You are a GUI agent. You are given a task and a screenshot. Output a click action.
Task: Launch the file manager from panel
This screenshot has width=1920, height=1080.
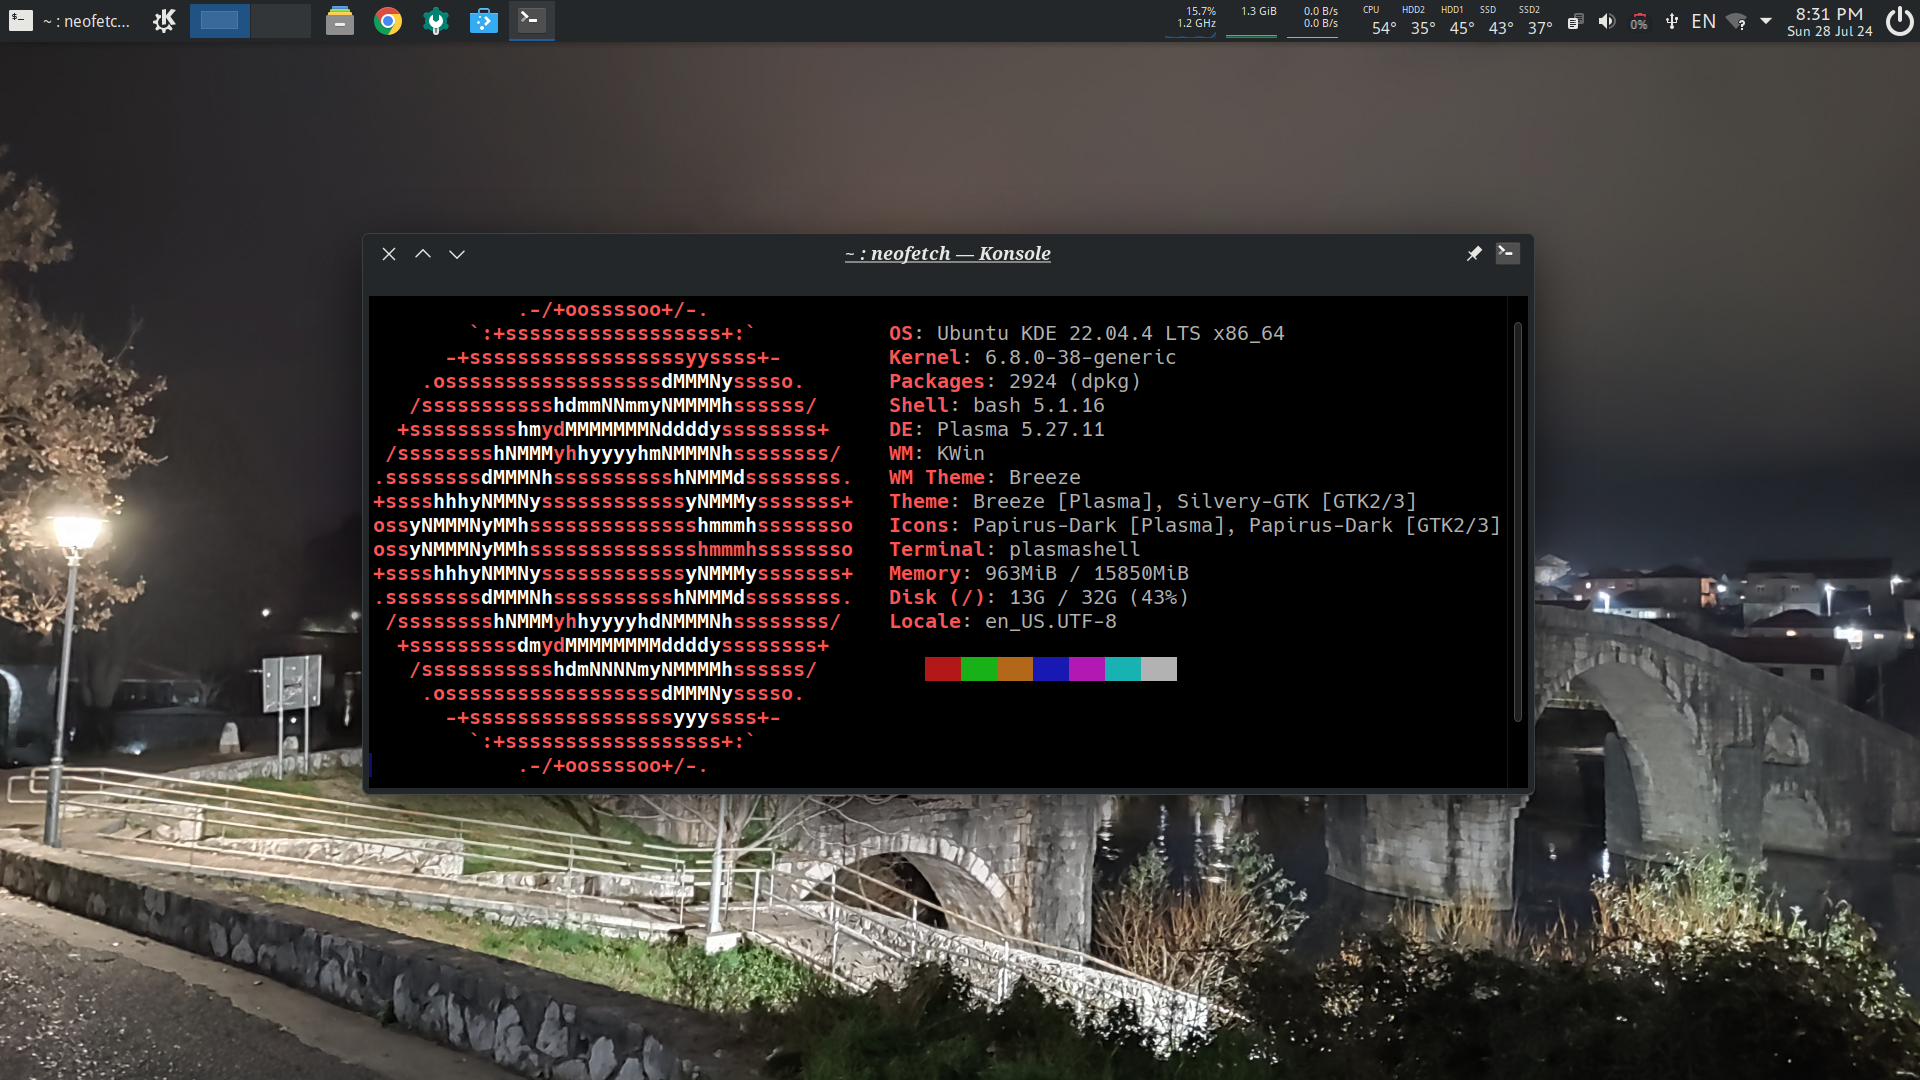pyautogui.click(x=340, y=21)
